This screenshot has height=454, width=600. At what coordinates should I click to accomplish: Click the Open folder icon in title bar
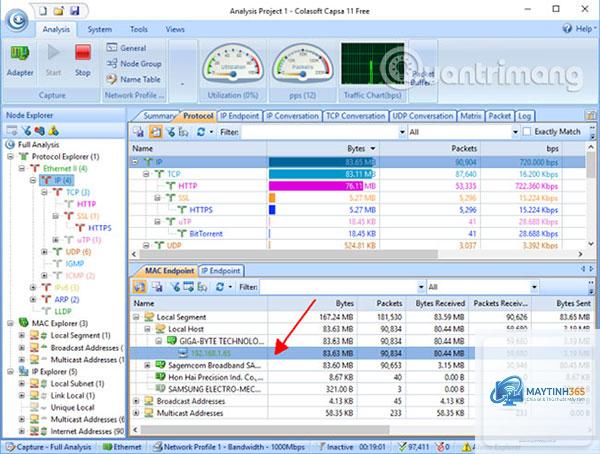(59, 11)
